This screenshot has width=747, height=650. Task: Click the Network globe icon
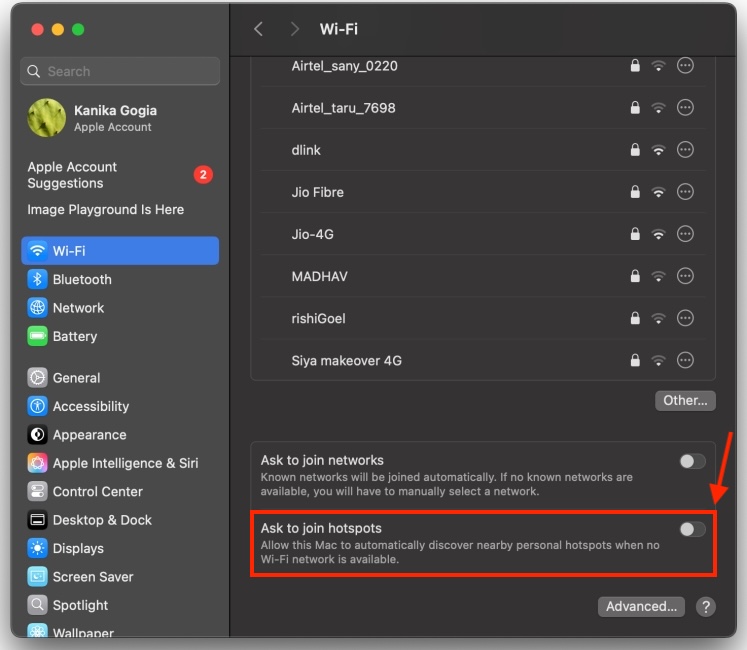37,308
